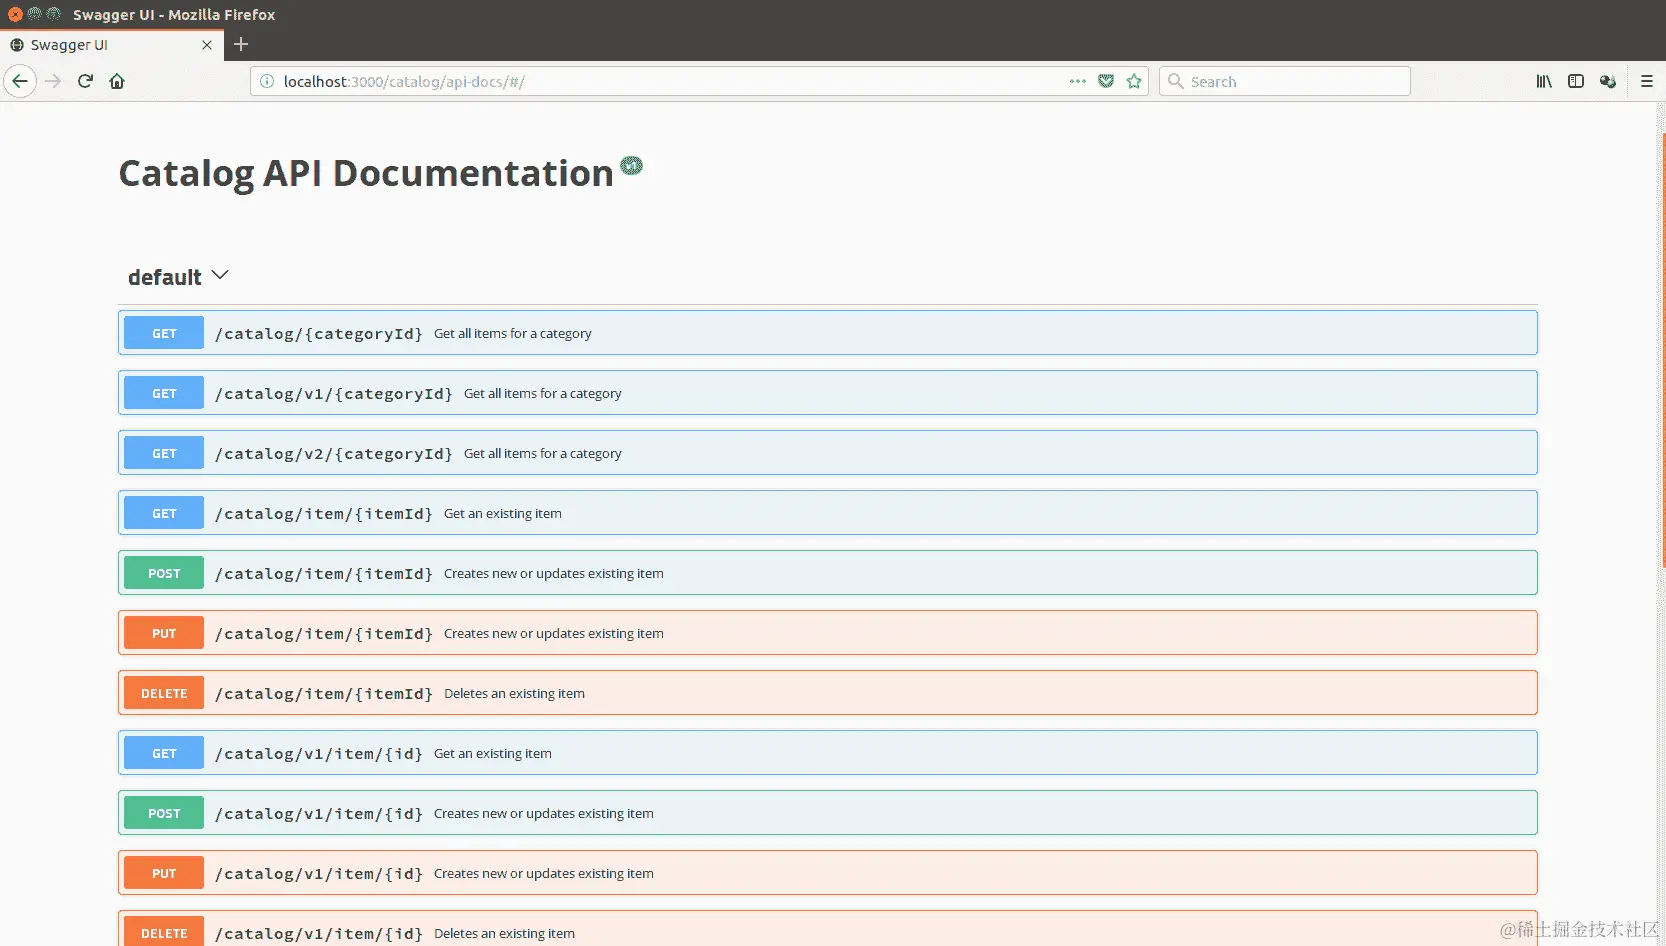This screenshot has width=1666, height=946.
Task: Save the page to Pocket
Action: click(x=1106, y=81)
